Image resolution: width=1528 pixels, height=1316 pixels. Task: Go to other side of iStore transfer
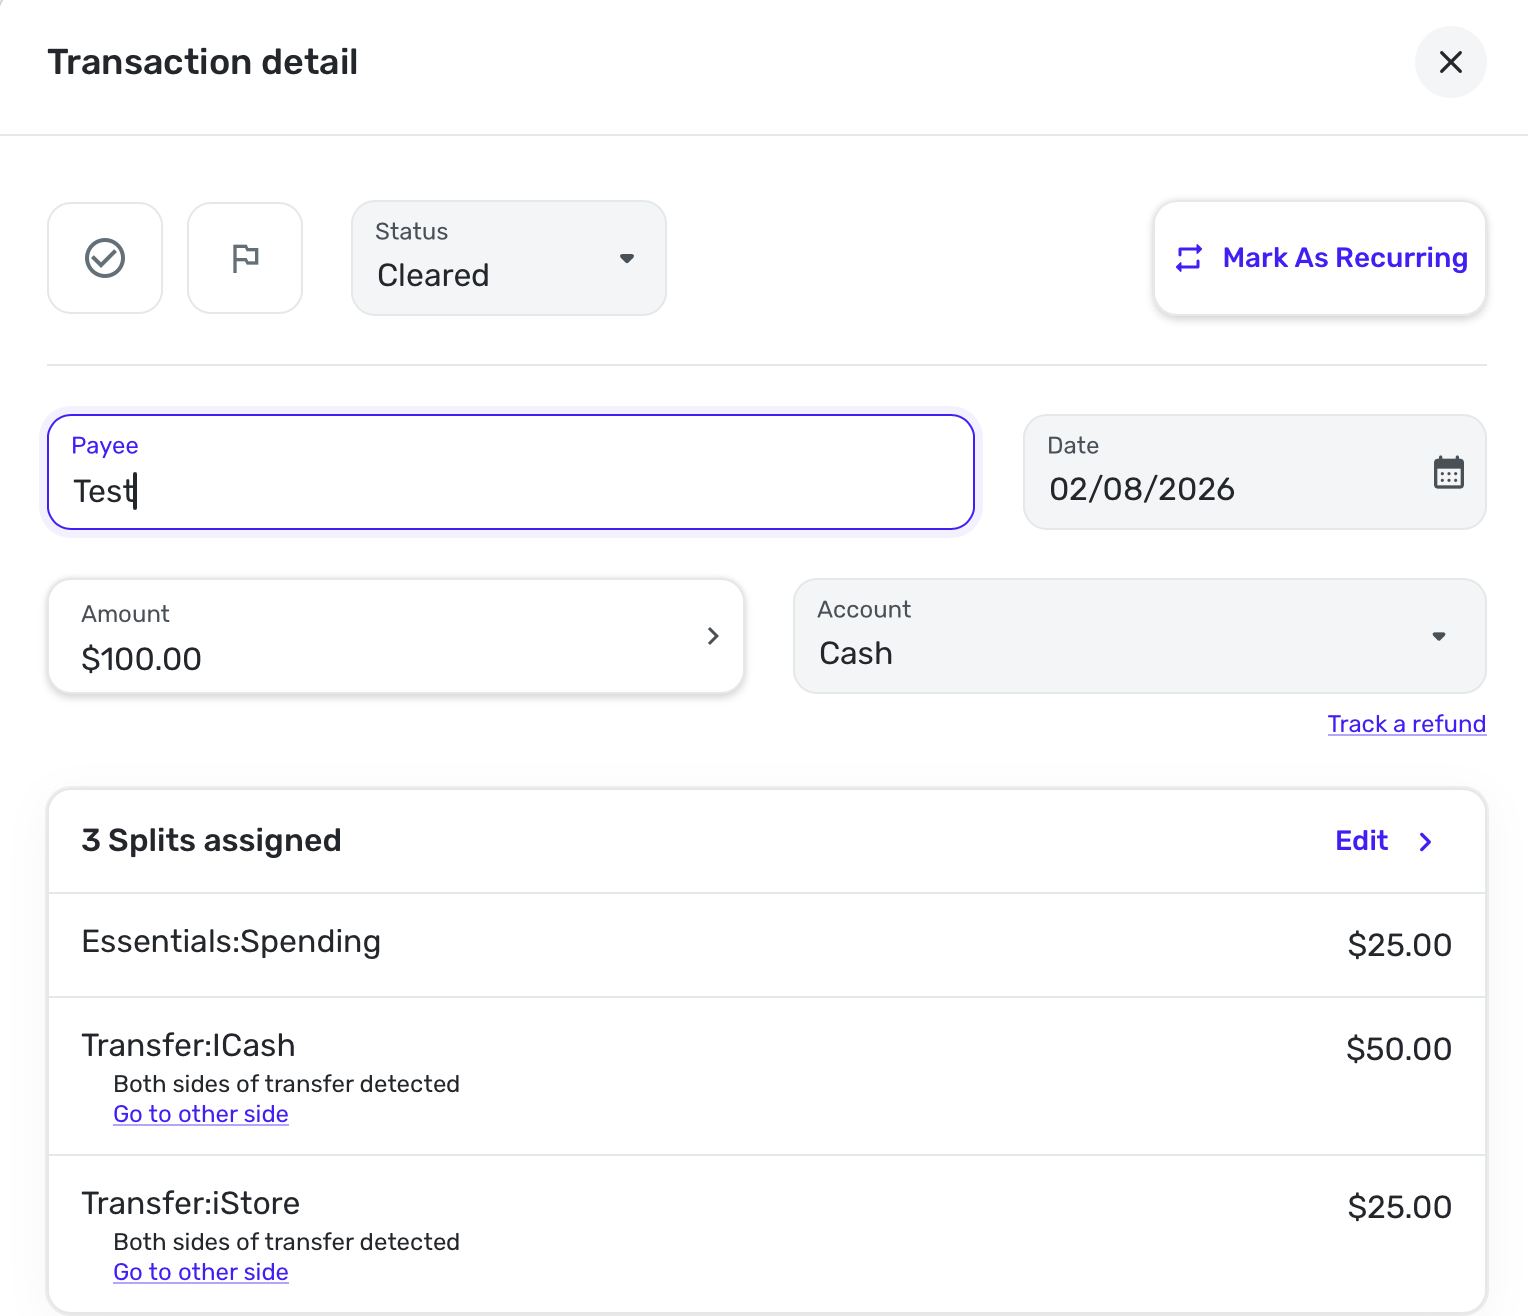click(x=201, y=1272)
